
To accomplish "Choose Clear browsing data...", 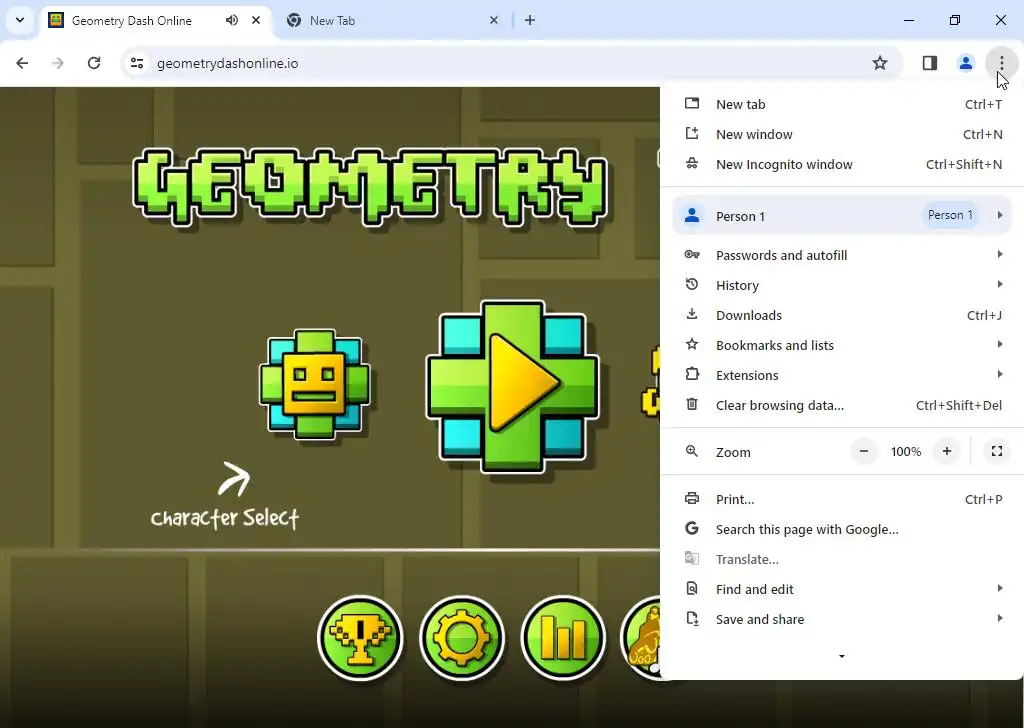I will point(842,405).
